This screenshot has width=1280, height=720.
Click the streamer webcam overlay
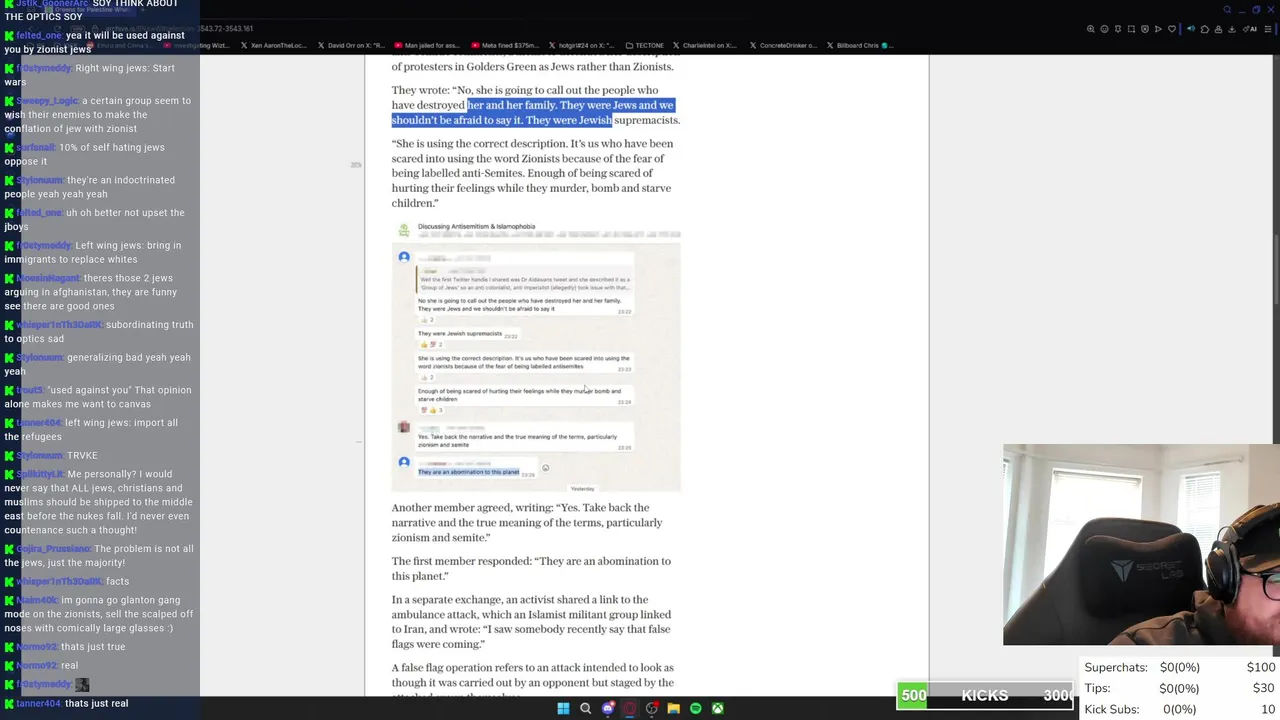(x=1141, y=545)
